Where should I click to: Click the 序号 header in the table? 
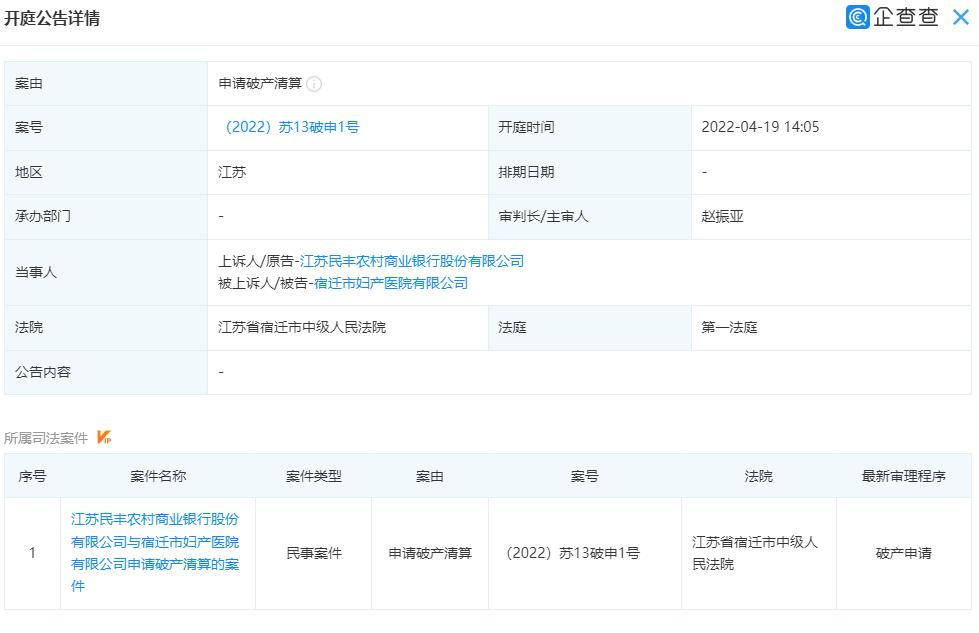pyautogui.click(x=33, y=476)
